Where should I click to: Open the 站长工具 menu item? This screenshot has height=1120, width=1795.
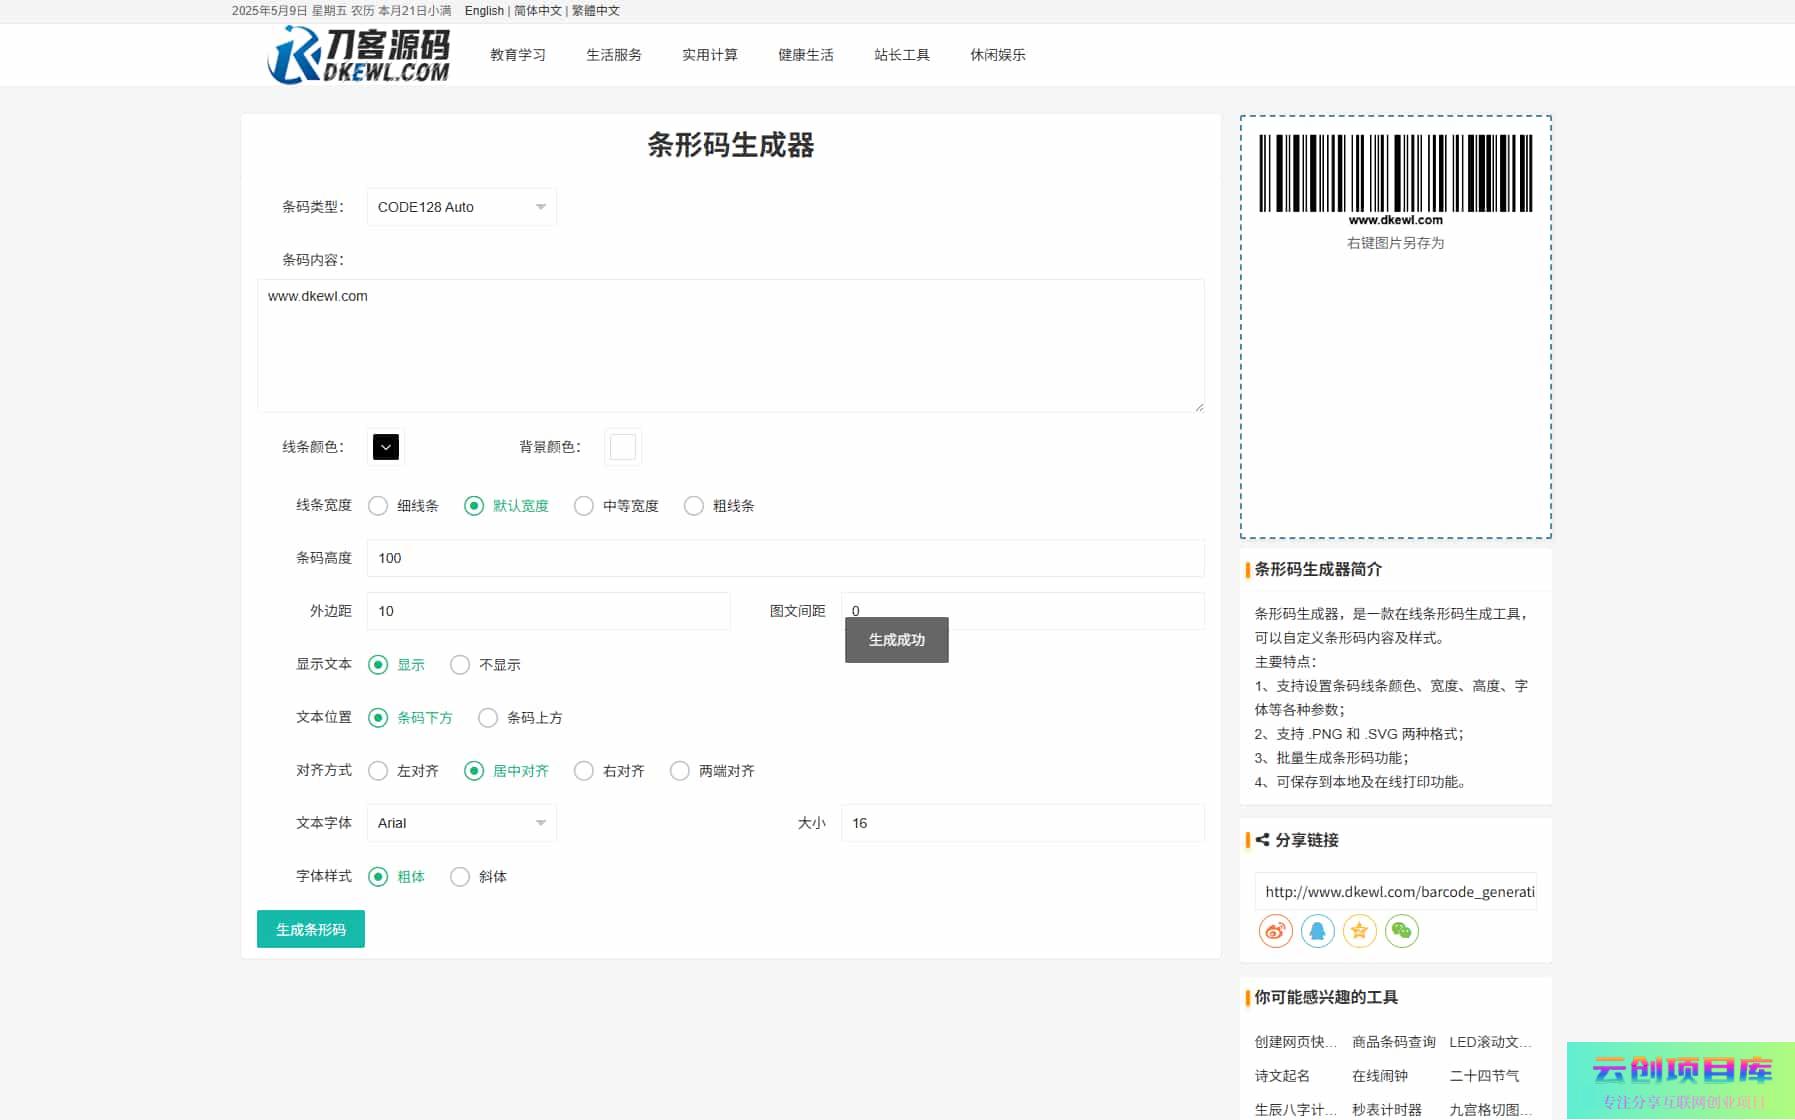pyautogui.click(x=901, y=55)
